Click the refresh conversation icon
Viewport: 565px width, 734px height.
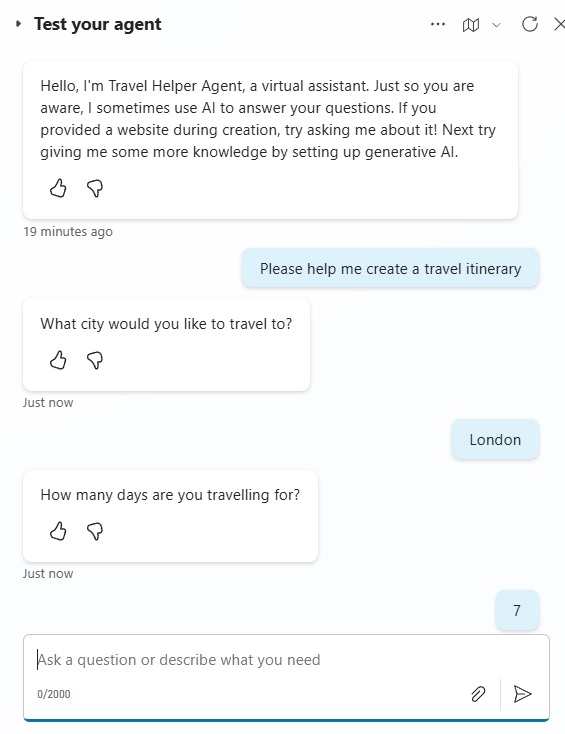coord(530,24)
